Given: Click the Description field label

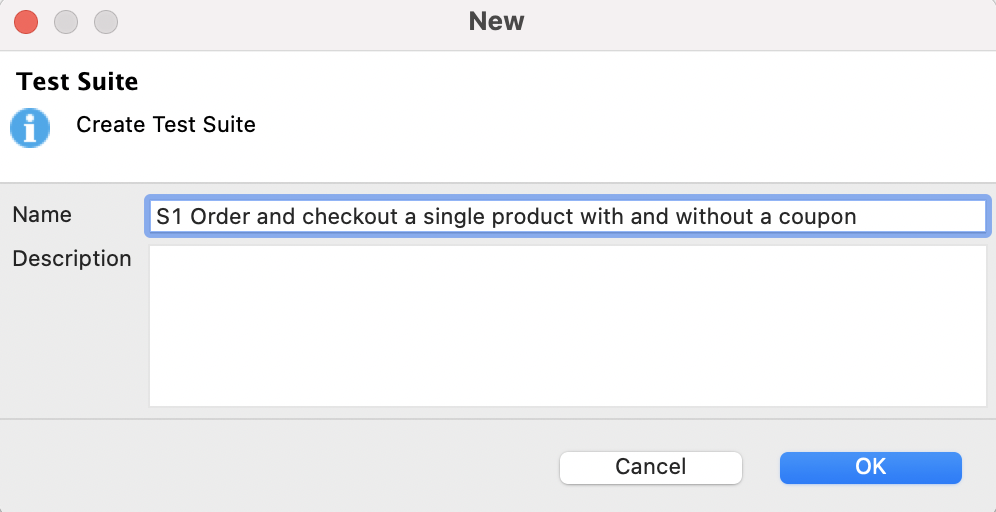Looking at the screenshot, I should [x=72, y=259].
